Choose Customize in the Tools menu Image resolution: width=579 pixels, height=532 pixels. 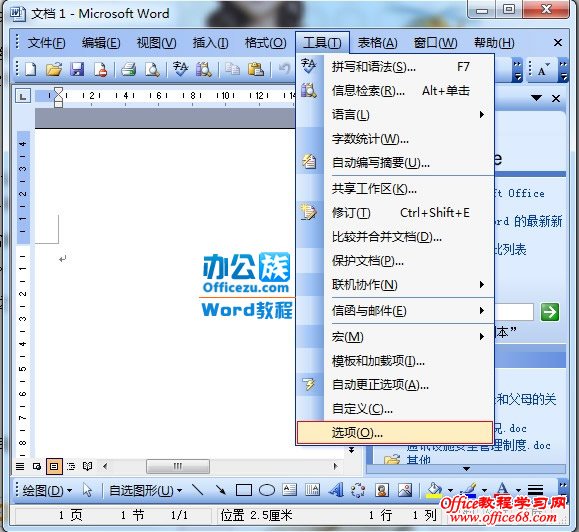click(395, 409)
